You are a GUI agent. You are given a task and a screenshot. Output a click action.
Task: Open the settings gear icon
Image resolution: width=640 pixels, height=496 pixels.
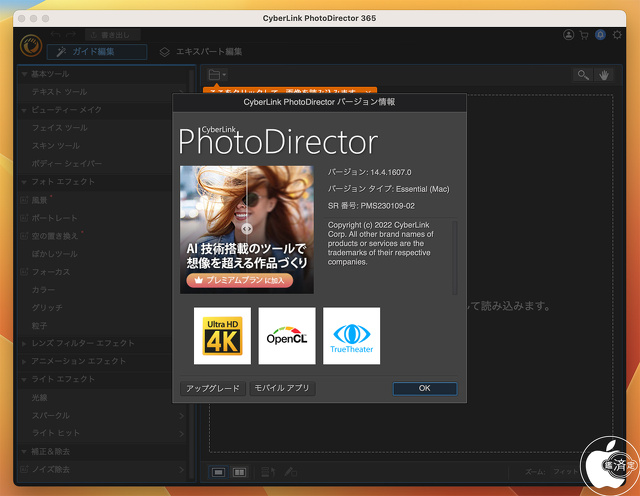(617, 35)
